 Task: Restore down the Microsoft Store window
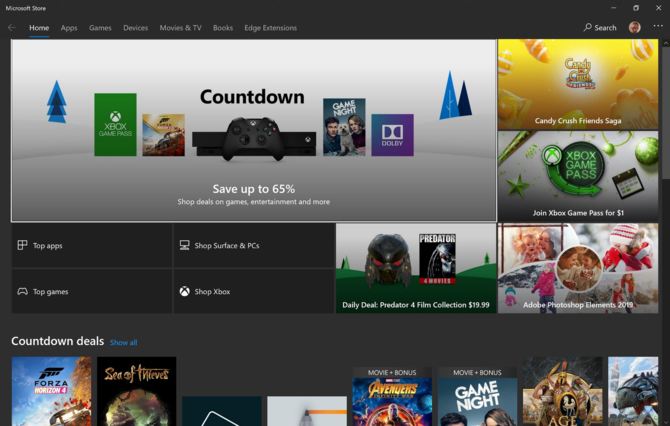pos(636,8)
